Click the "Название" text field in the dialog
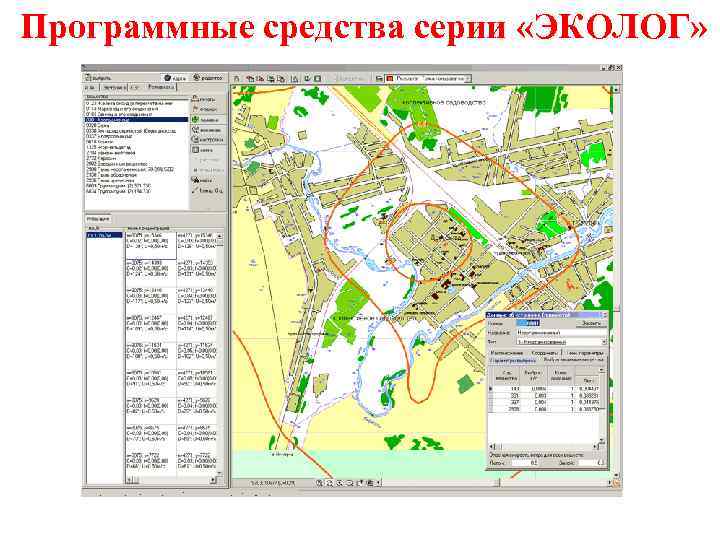The height and width of the screenshot is (540, 720). click(561, 332)
